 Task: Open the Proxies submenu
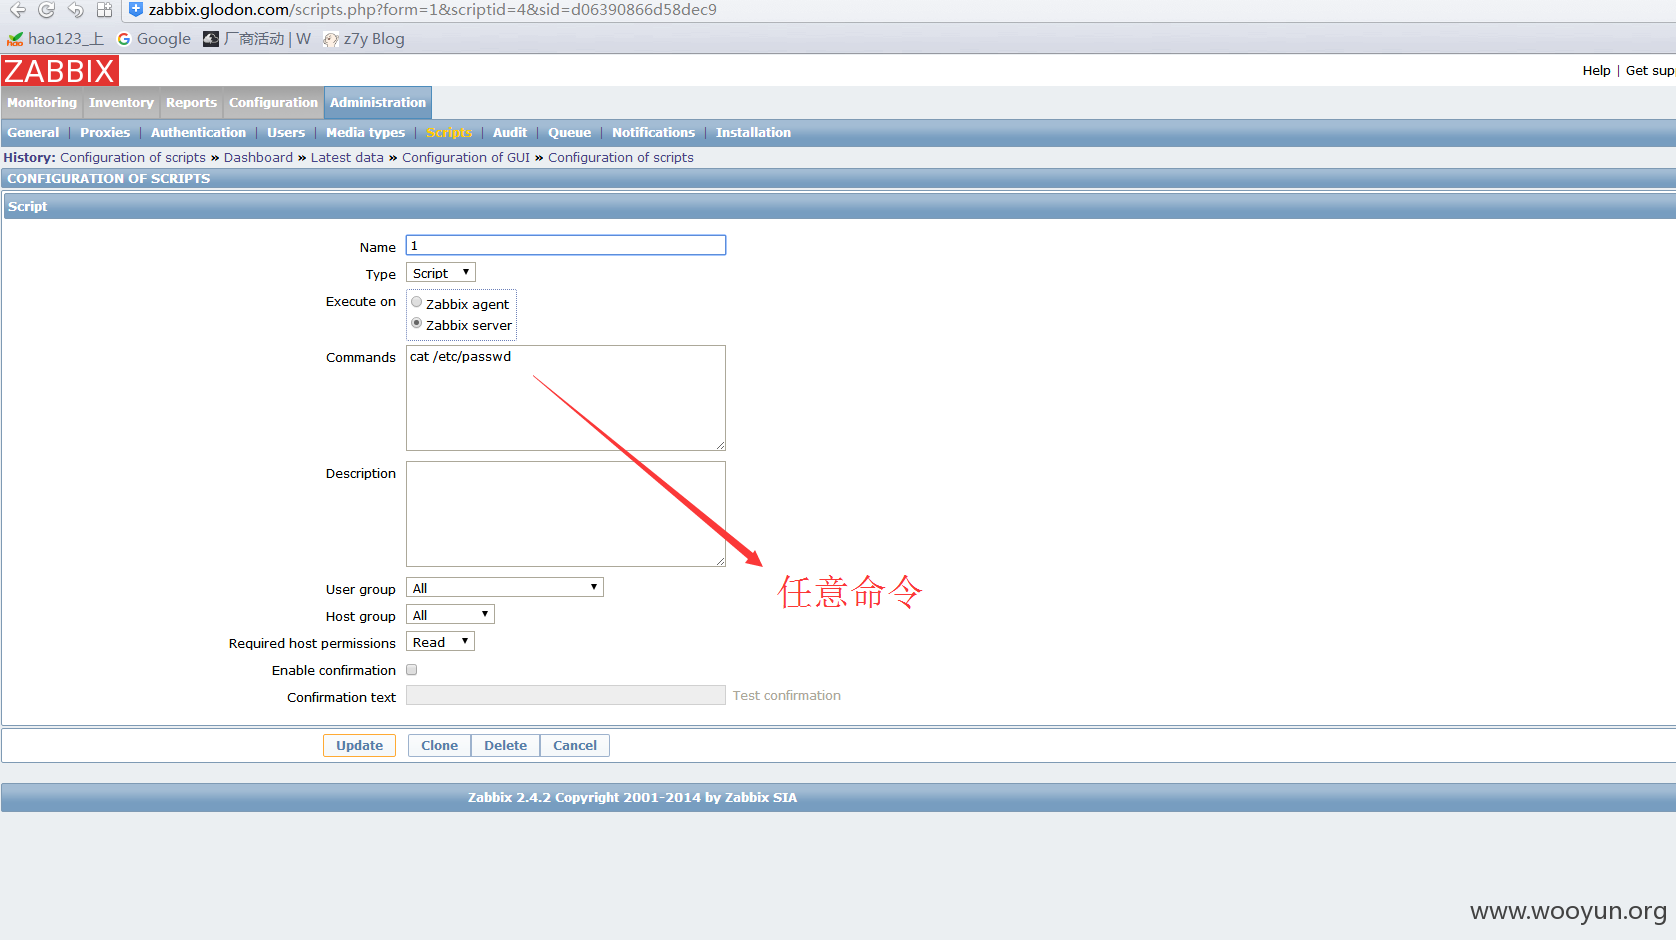(x=105, y=133)
